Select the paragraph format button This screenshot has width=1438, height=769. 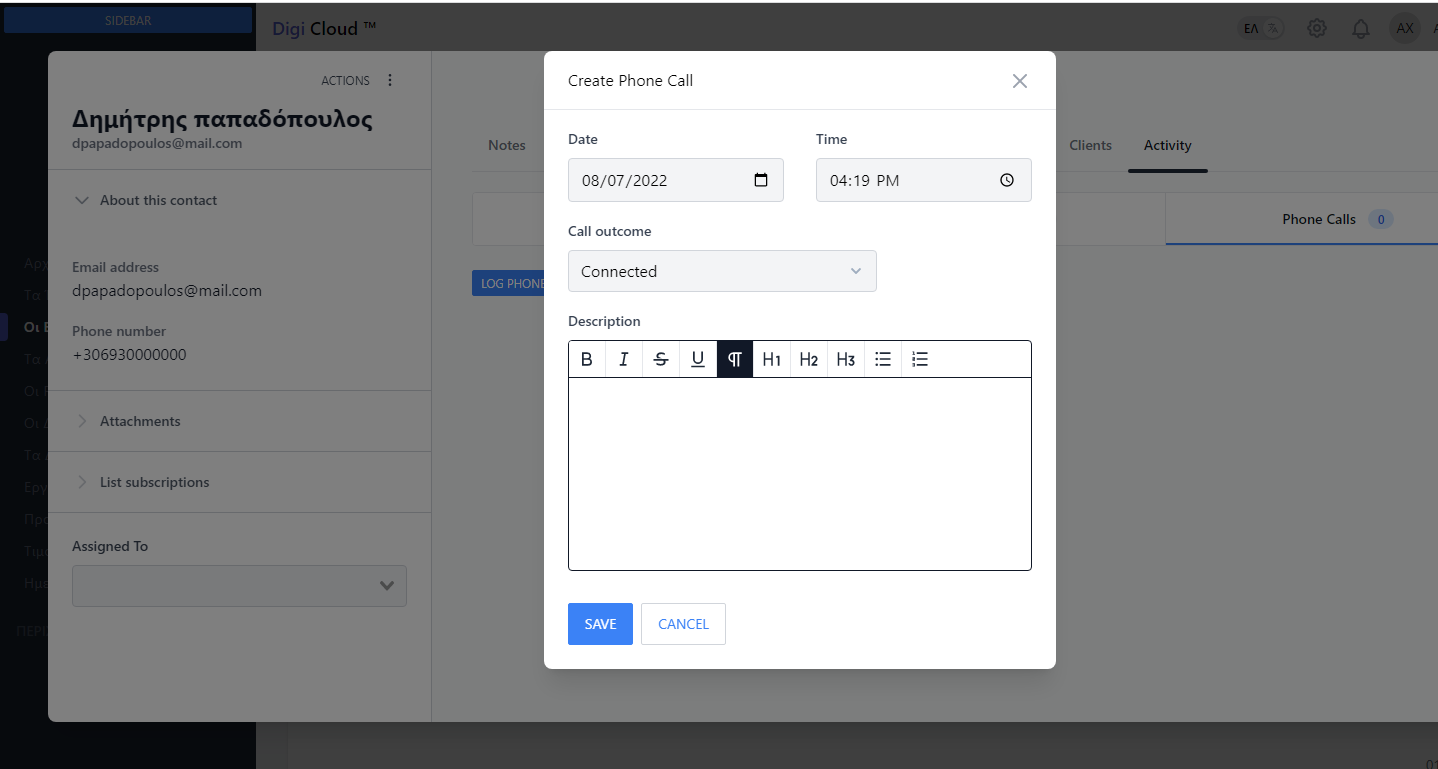coord(734,359)
